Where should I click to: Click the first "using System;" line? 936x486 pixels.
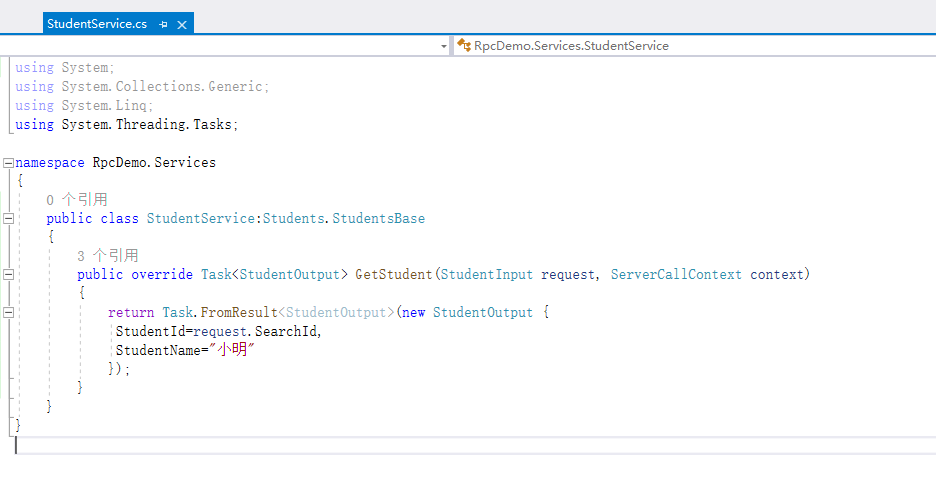[64, 67]
